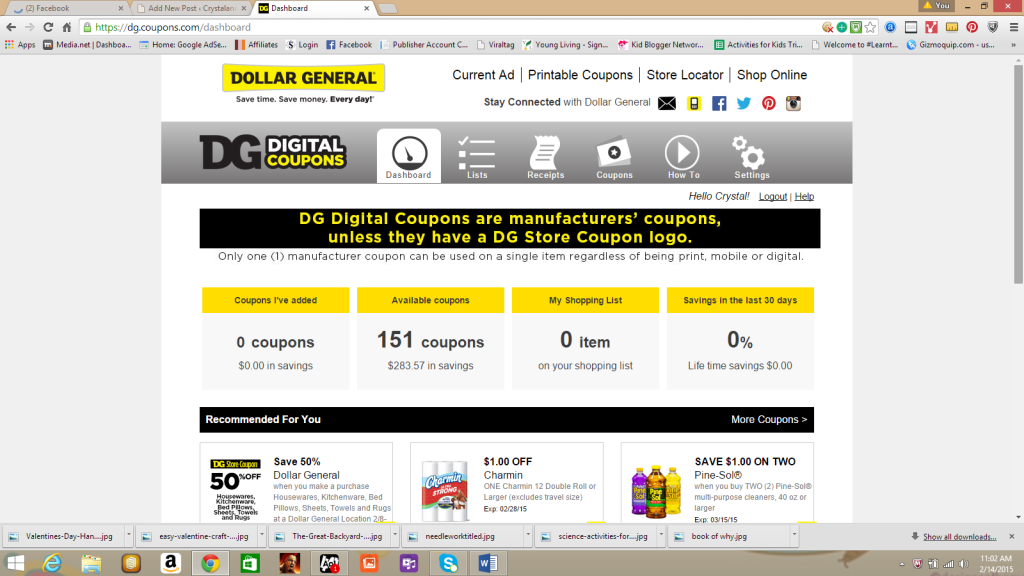Open the Charmin coupon product image
The width and height of the screenshot is (1024, 576).
445,490
